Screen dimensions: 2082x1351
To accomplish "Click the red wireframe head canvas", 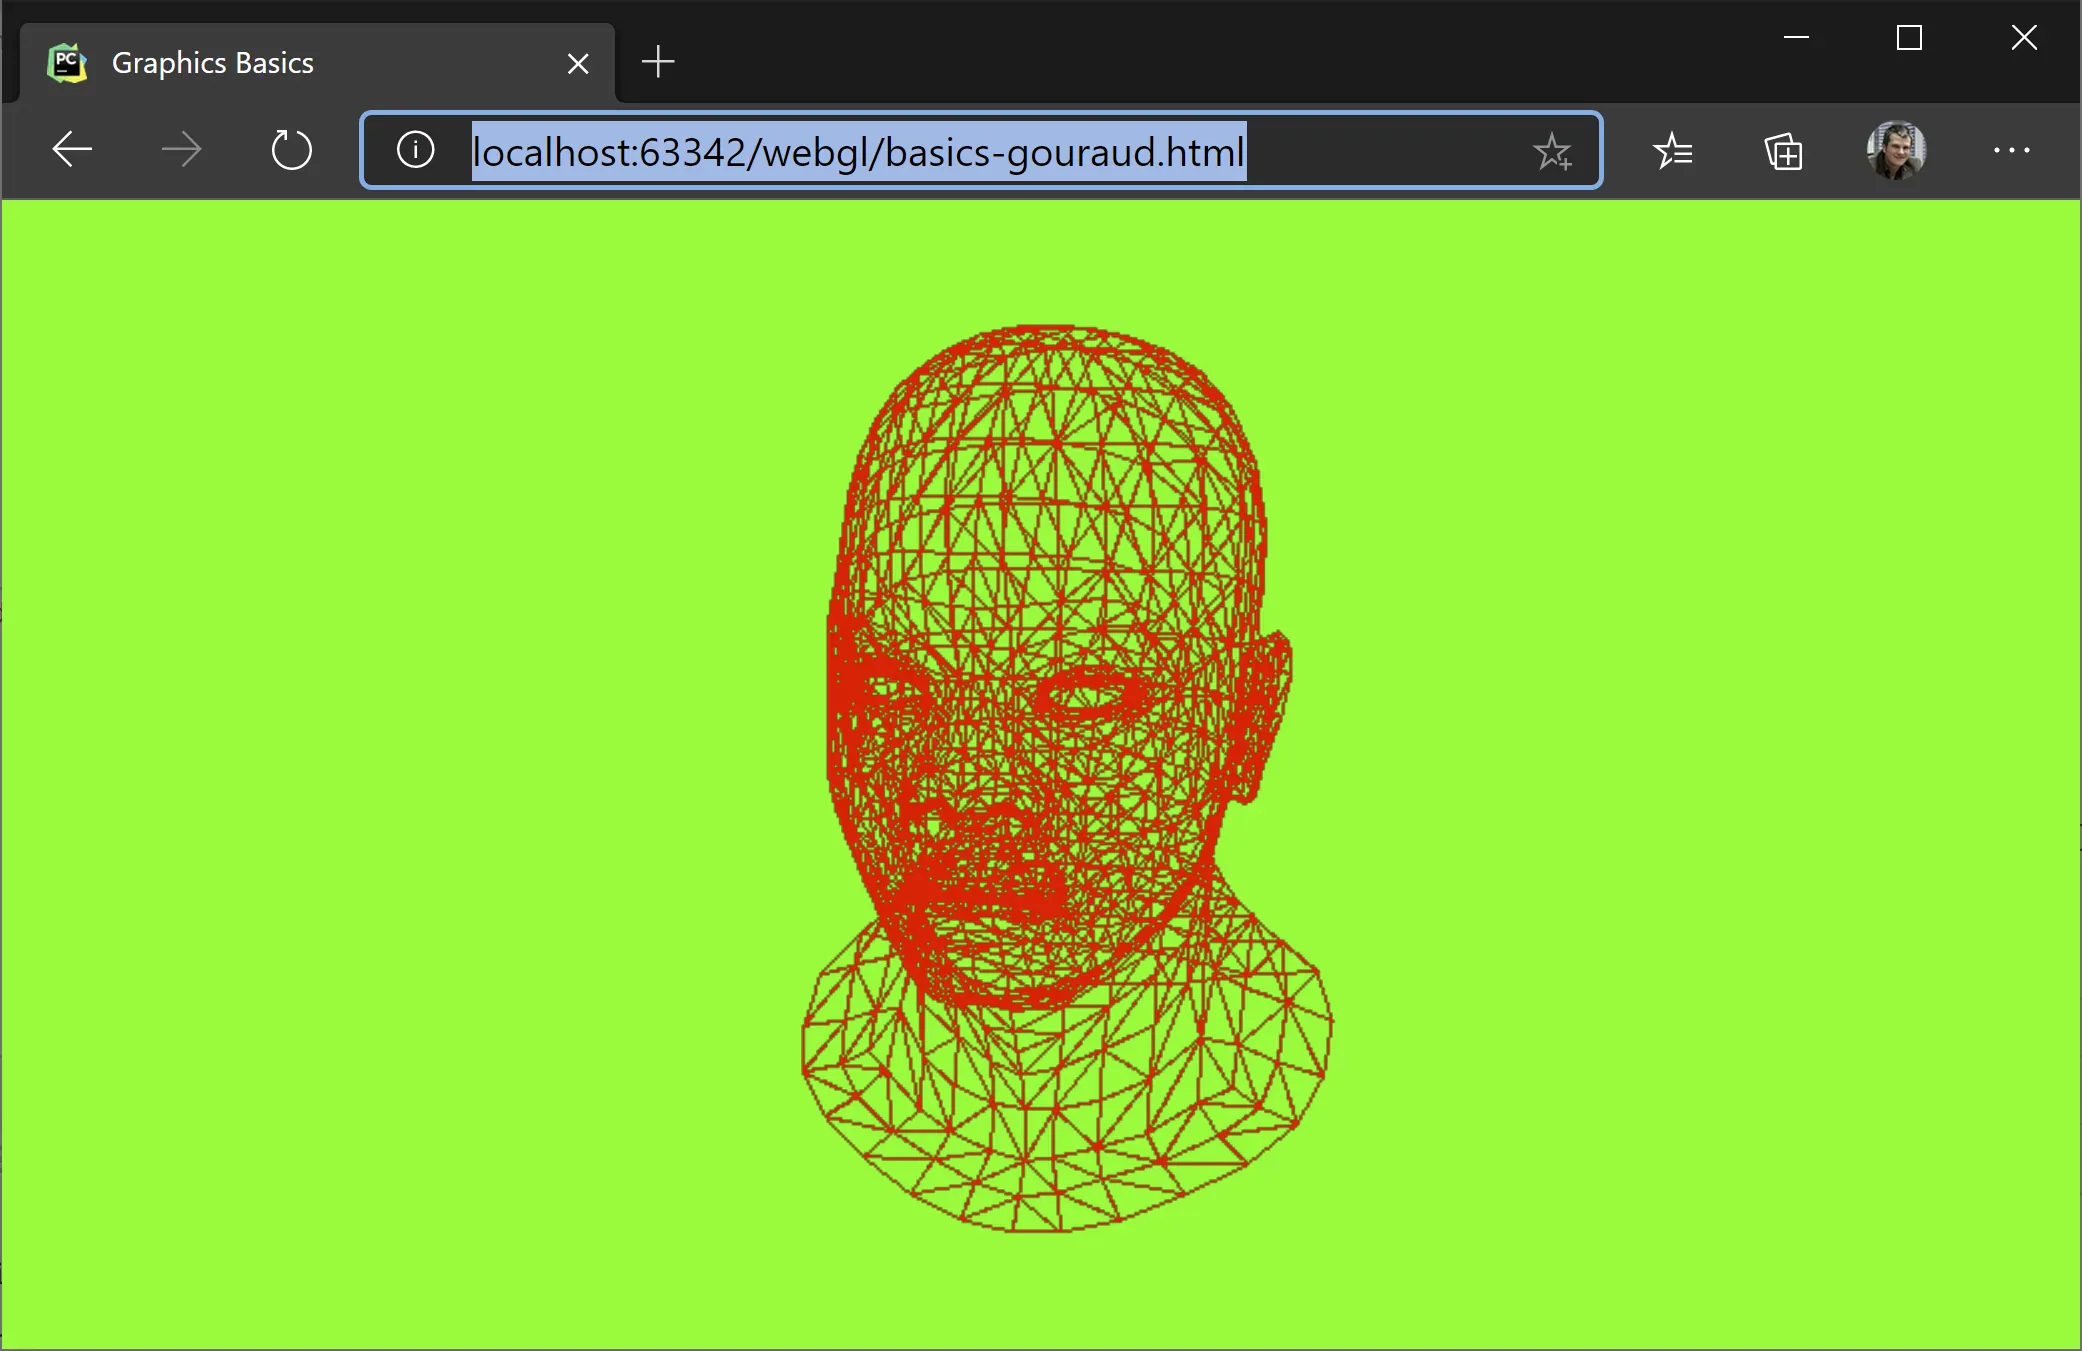I will coord(1041,774).
